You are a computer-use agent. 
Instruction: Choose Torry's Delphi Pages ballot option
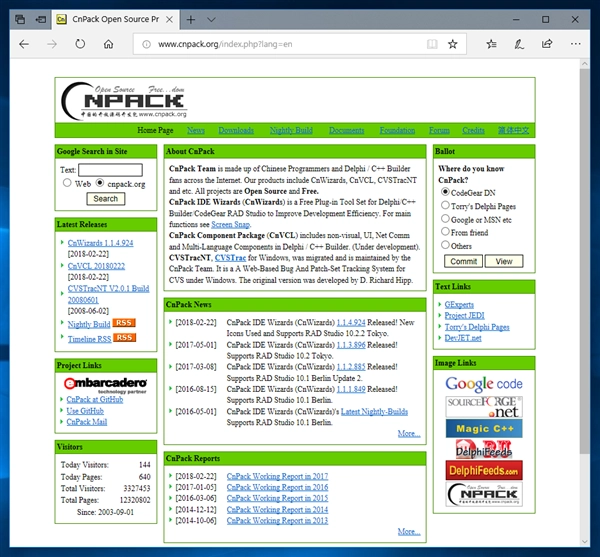[x=445, y=205]
